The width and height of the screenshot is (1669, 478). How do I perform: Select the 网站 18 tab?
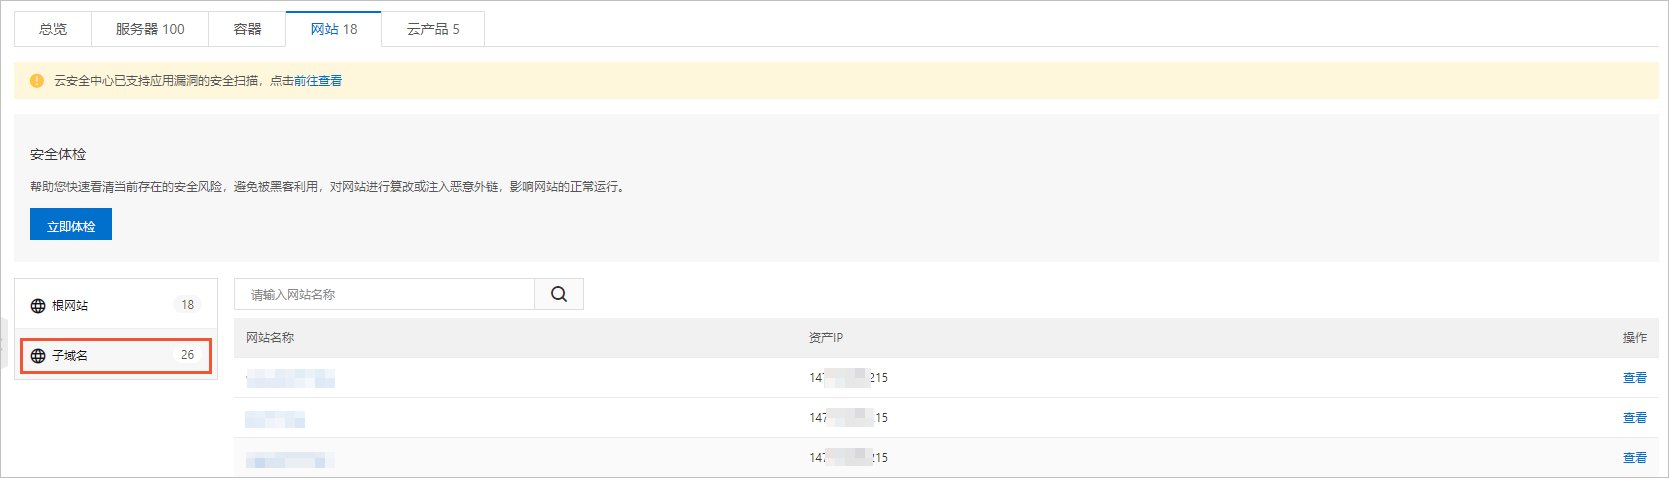(334, 29)
